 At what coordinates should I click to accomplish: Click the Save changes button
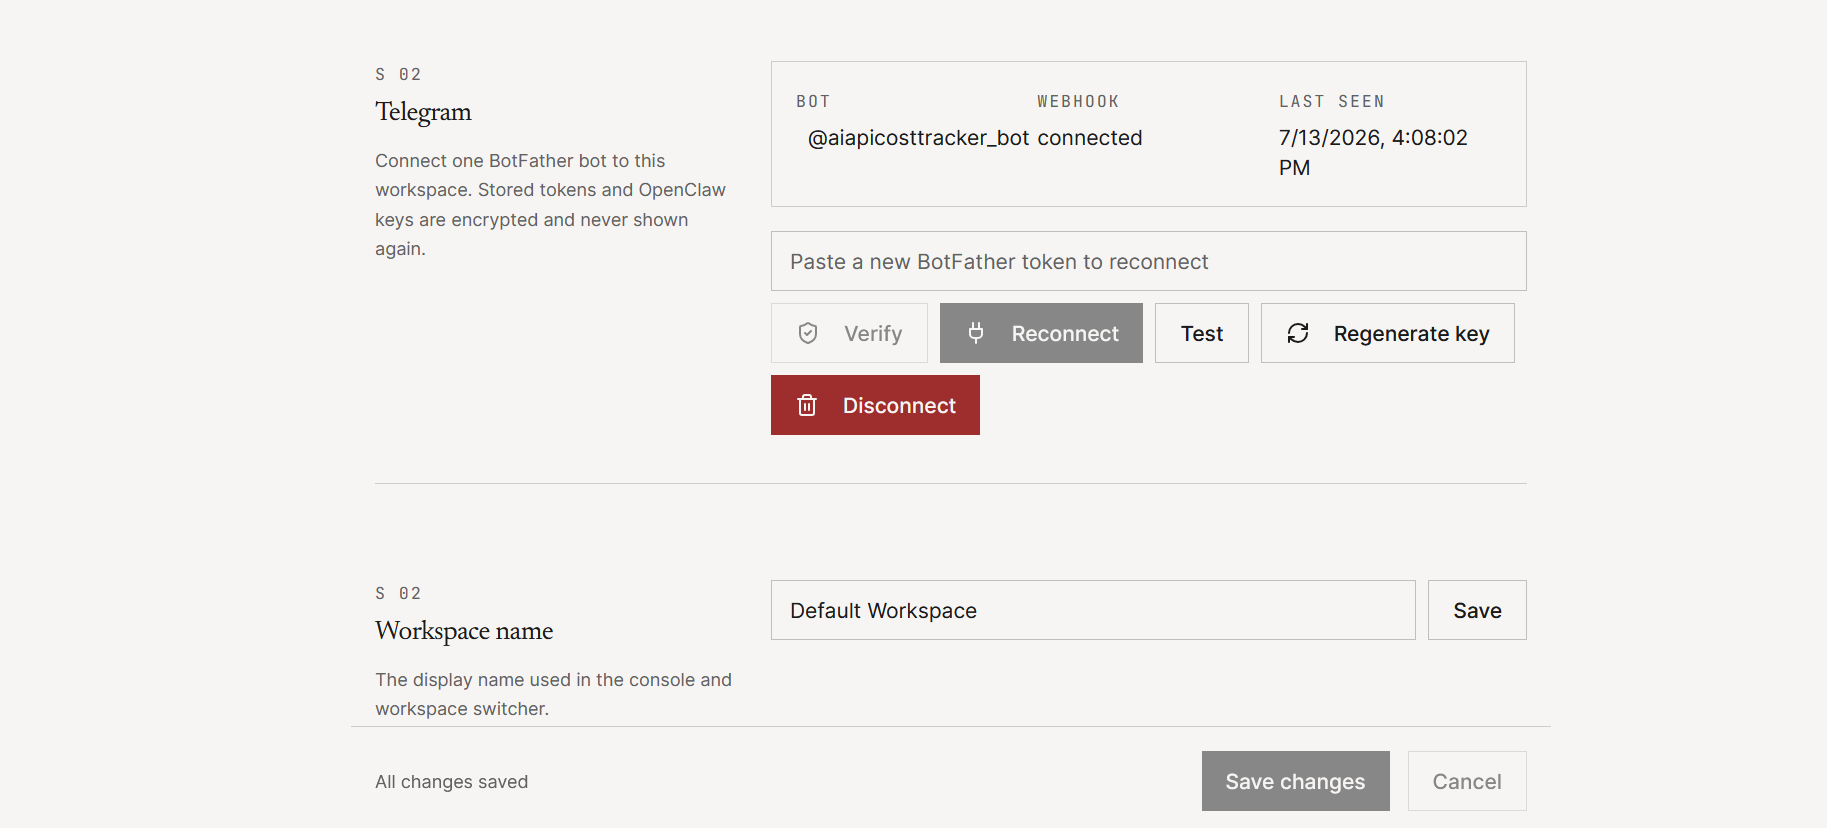(1295, 781)
